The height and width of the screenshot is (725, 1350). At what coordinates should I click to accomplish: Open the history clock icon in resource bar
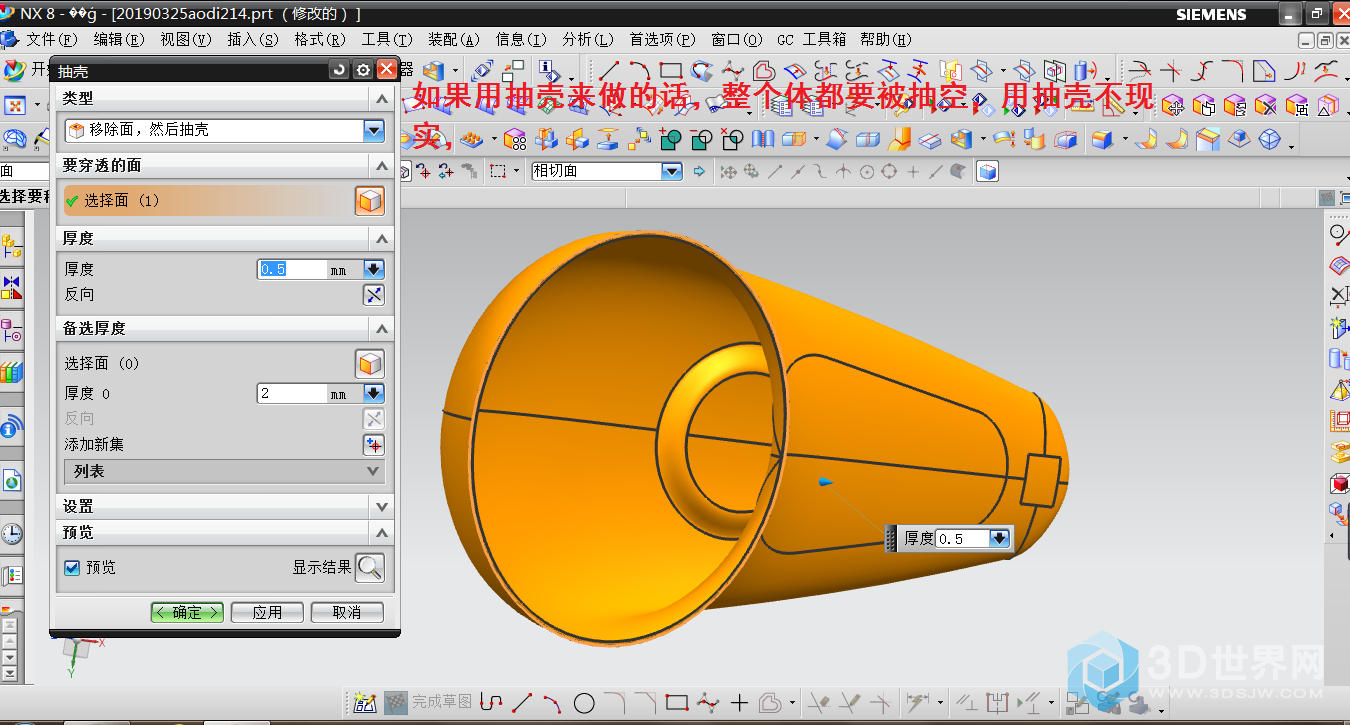click(11, 534)
